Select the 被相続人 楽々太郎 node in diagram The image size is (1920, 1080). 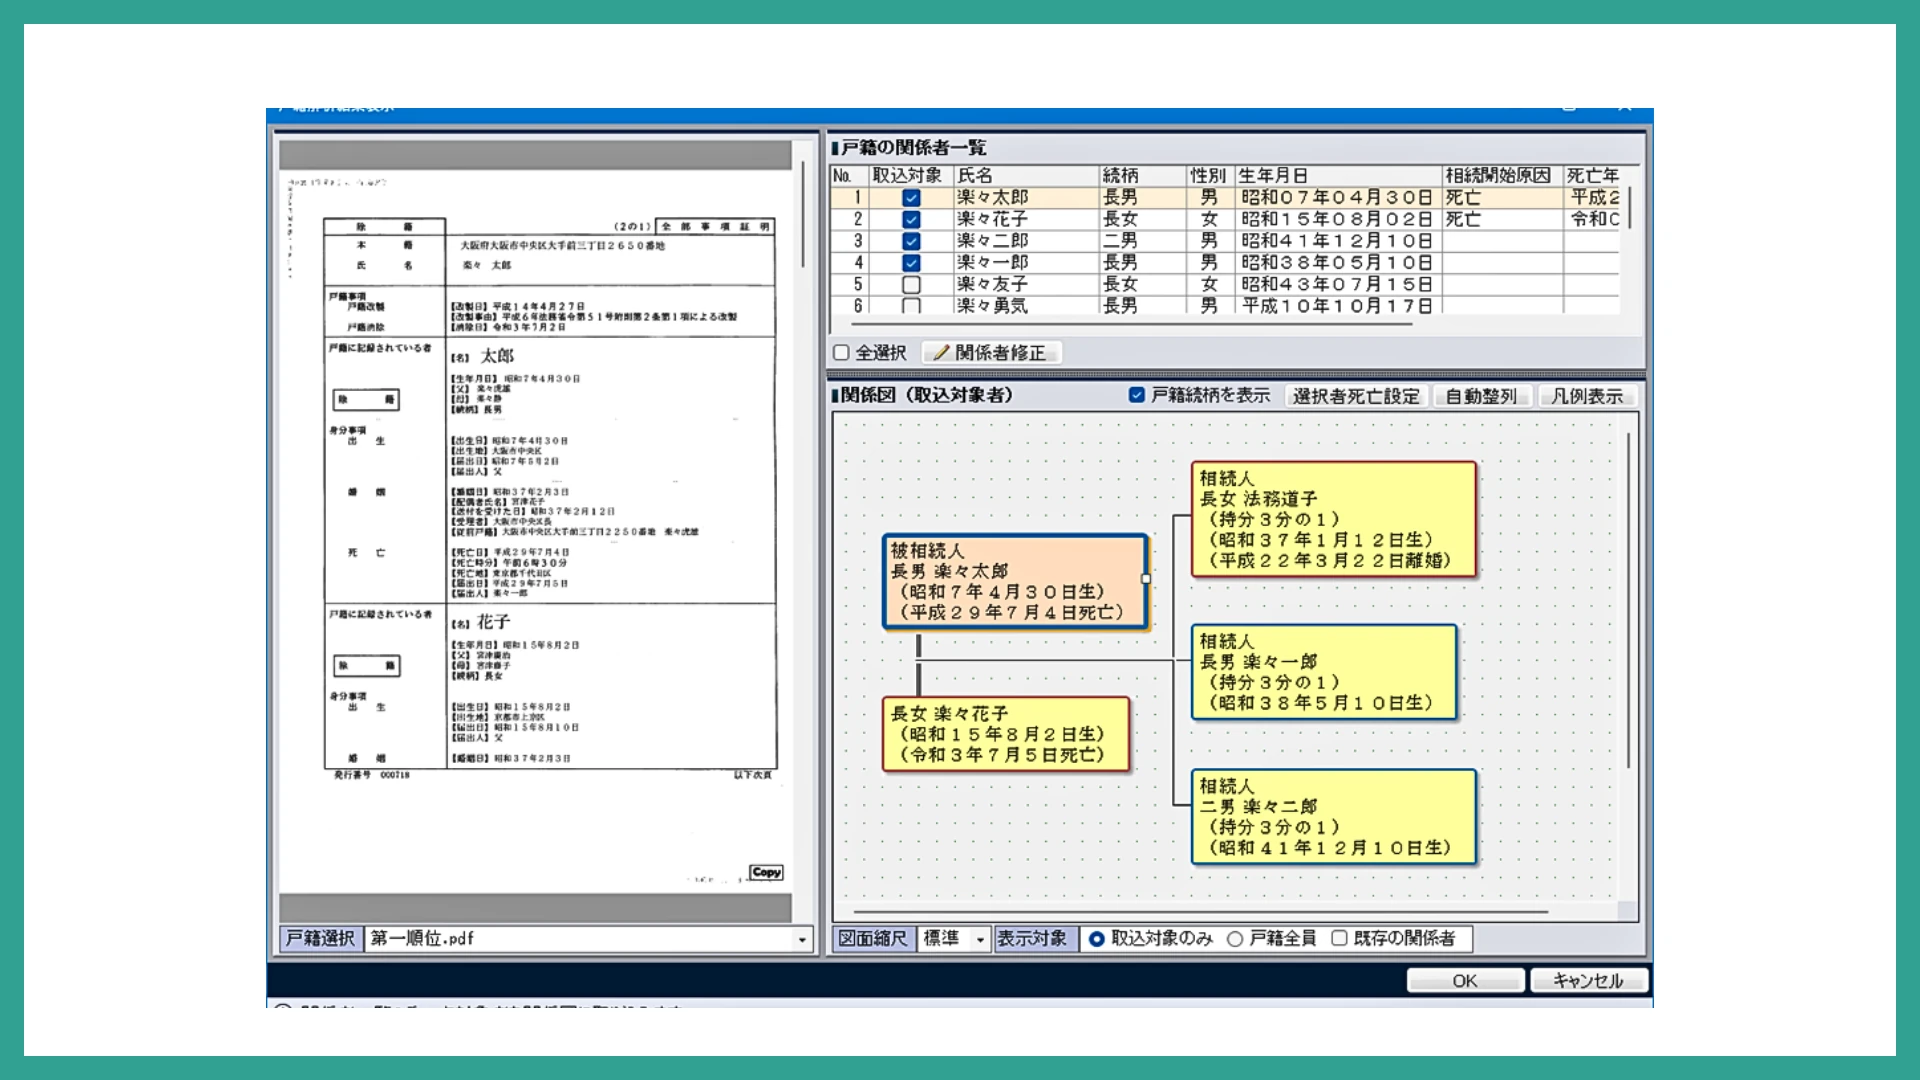pyautogui.click(x=1014, y=581)
